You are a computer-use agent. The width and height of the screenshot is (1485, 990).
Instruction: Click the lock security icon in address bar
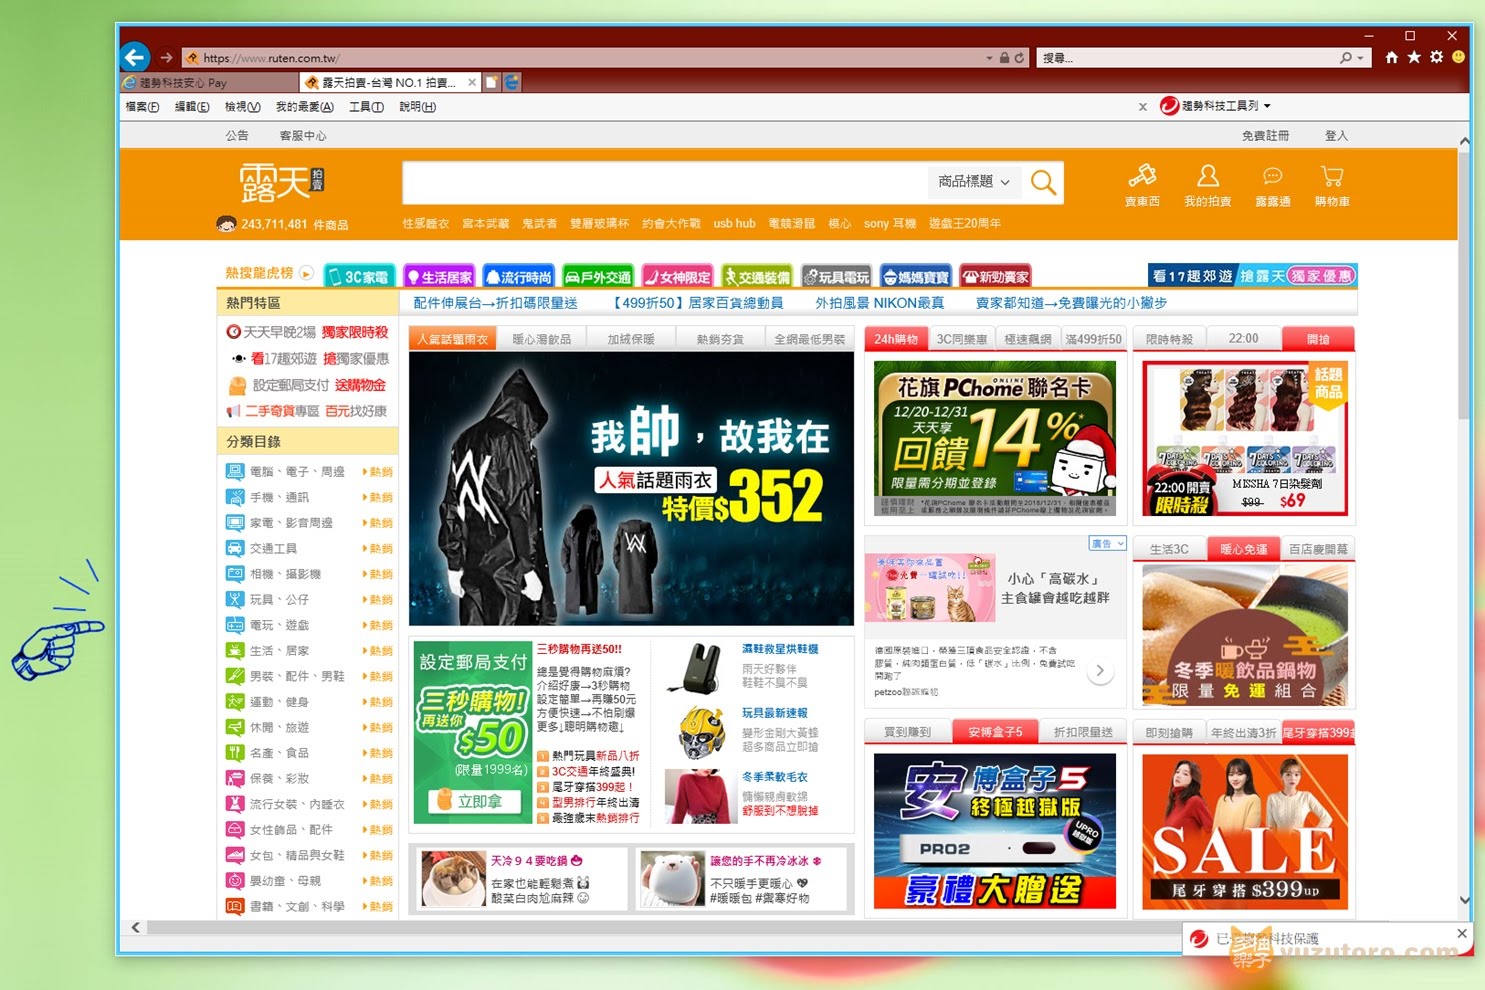1004,58
